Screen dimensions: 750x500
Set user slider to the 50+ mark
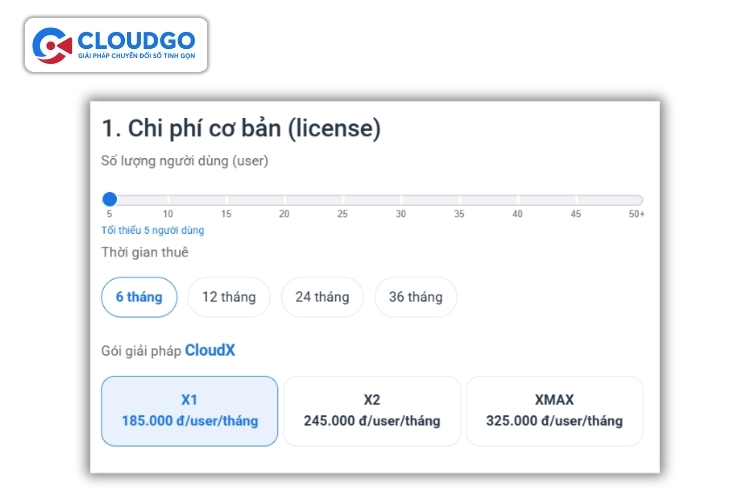click(x=636, y=200)
